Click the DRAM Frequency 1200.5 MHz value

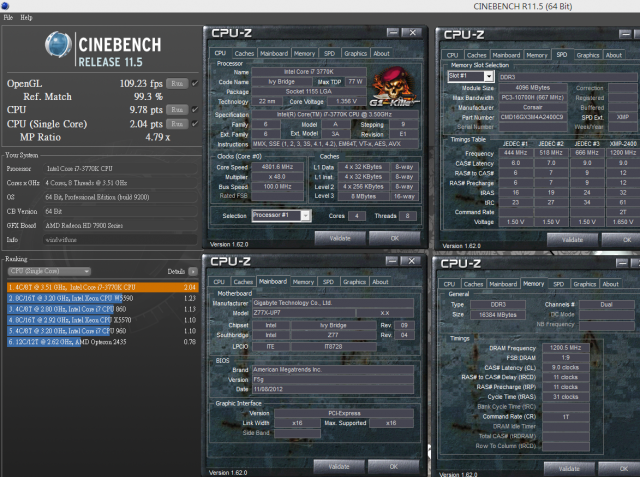click(566, 348)
